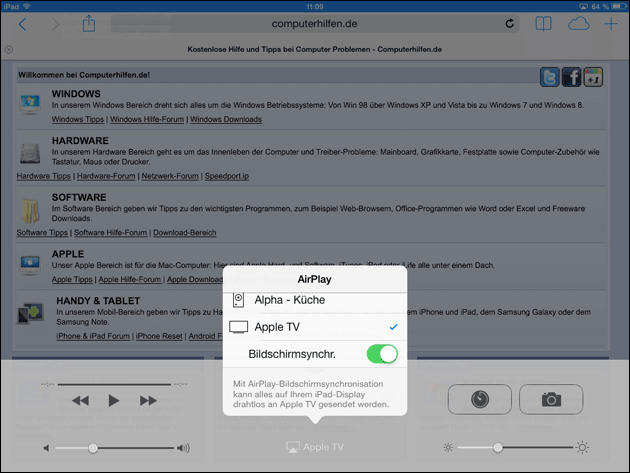Open the Hardware Tipps link

[43, 176]
